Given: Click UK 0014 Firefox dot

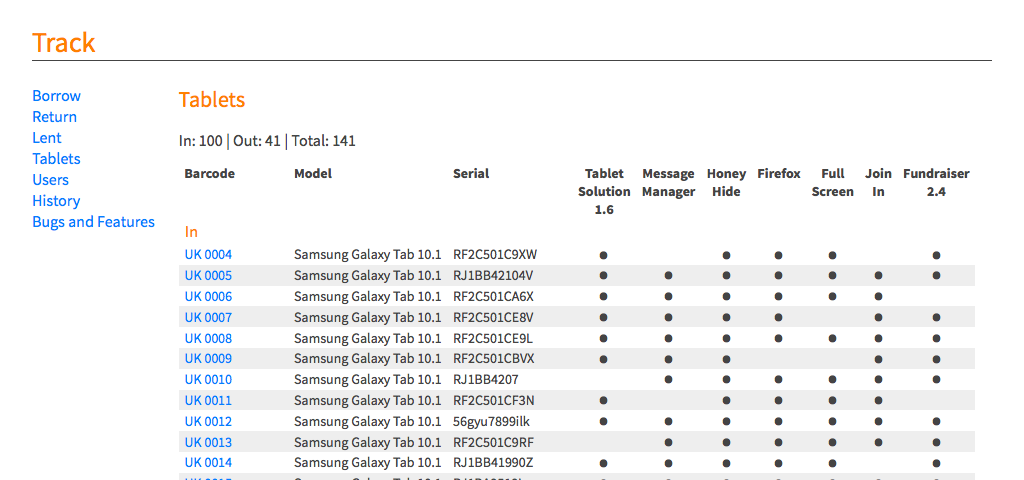Looking at the screenshot, I should (x=778, y=463).
